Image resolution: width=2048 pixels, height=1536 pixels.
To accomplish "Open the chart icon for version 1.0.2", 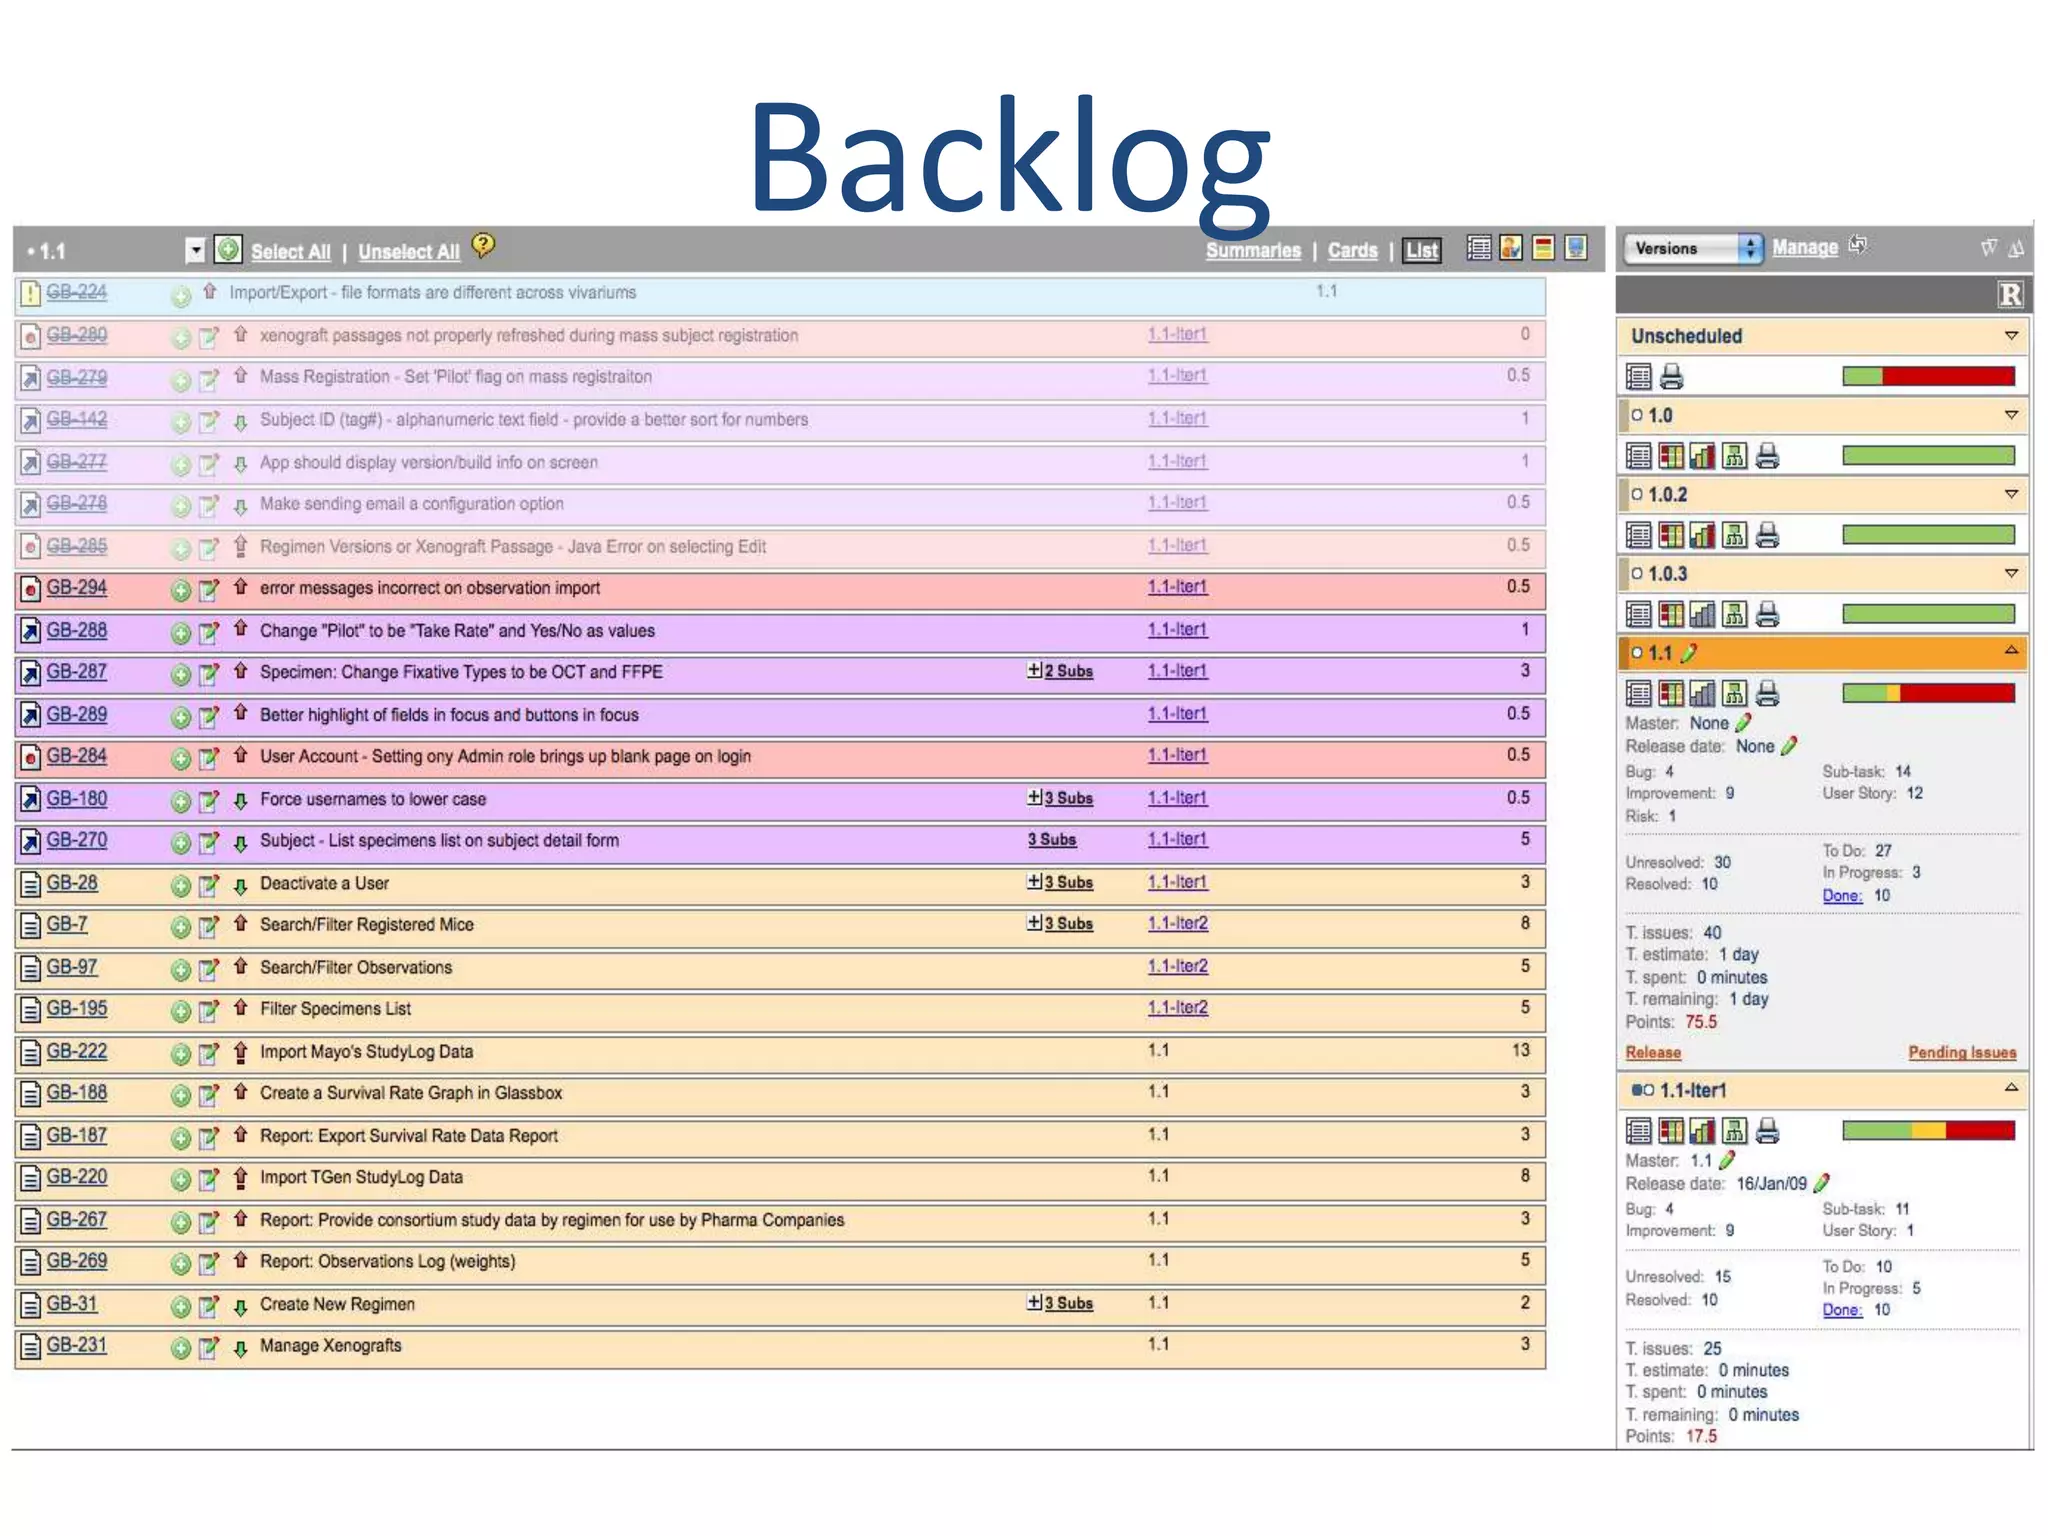I will [1703, 536].
